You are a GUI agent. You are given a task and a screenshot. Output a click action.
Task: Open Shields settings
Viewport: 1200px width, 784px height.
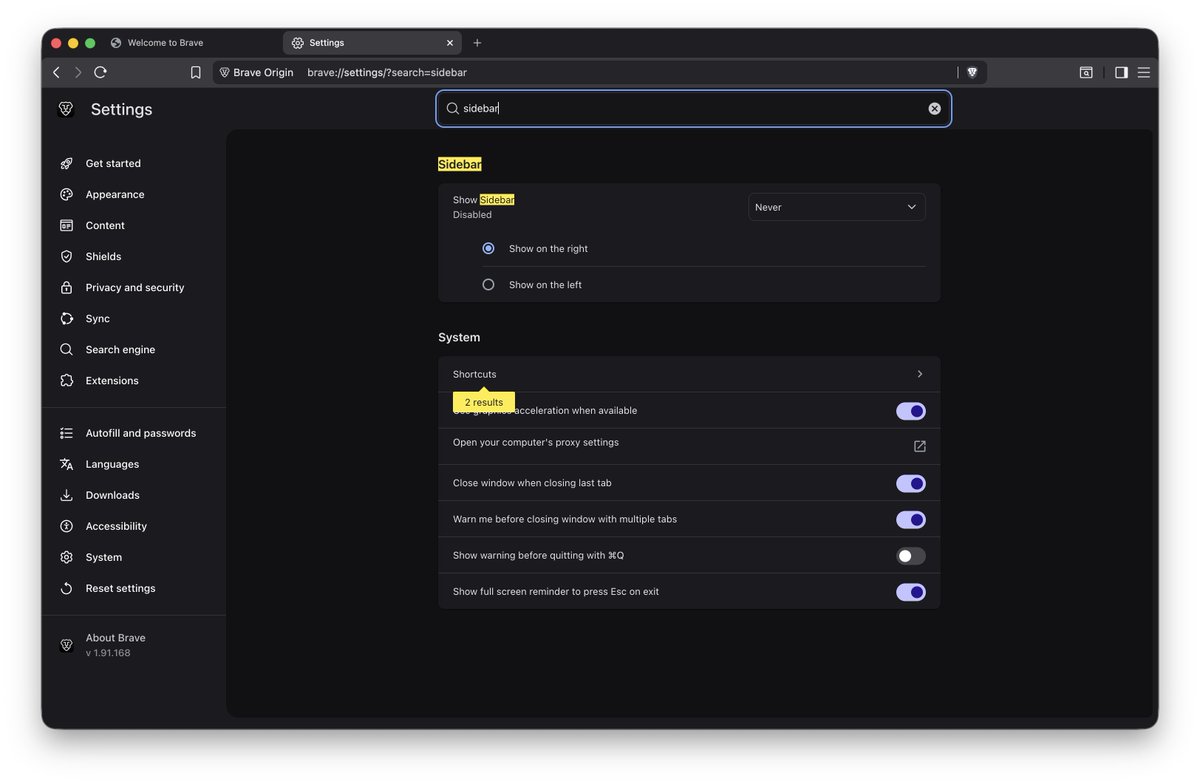(x=103, y=256)
